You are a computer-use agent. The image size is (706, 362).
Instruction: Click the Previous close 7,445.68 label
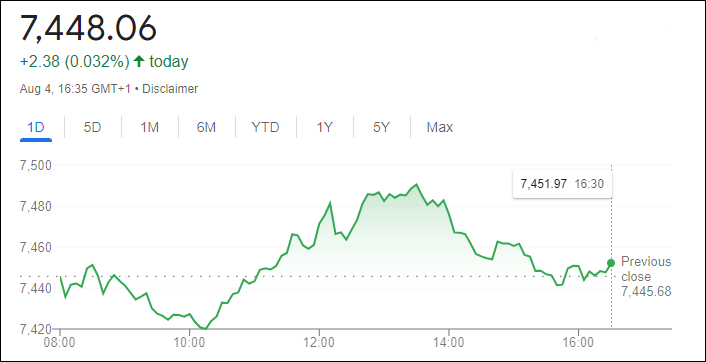coord(646,276)
